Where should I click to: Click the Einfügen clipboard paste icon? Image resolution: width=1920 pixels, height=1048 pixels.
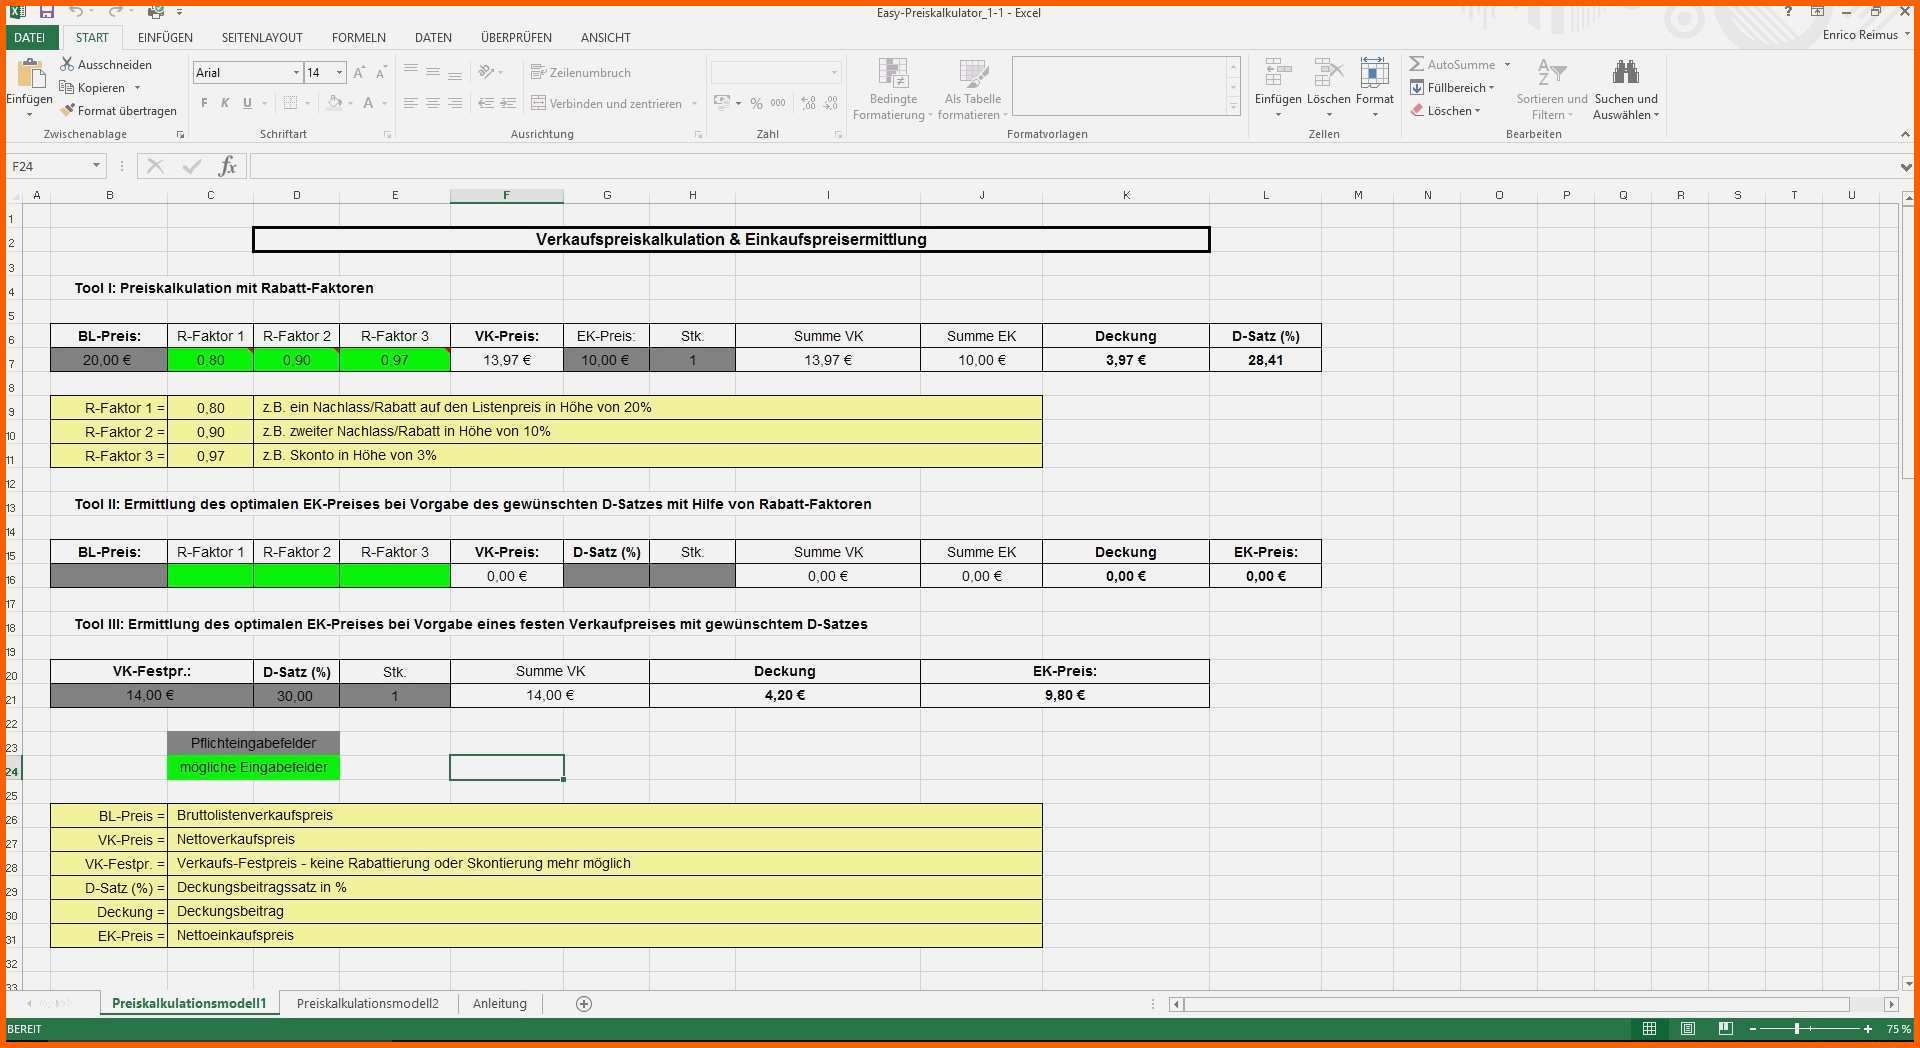click(30, 74)
